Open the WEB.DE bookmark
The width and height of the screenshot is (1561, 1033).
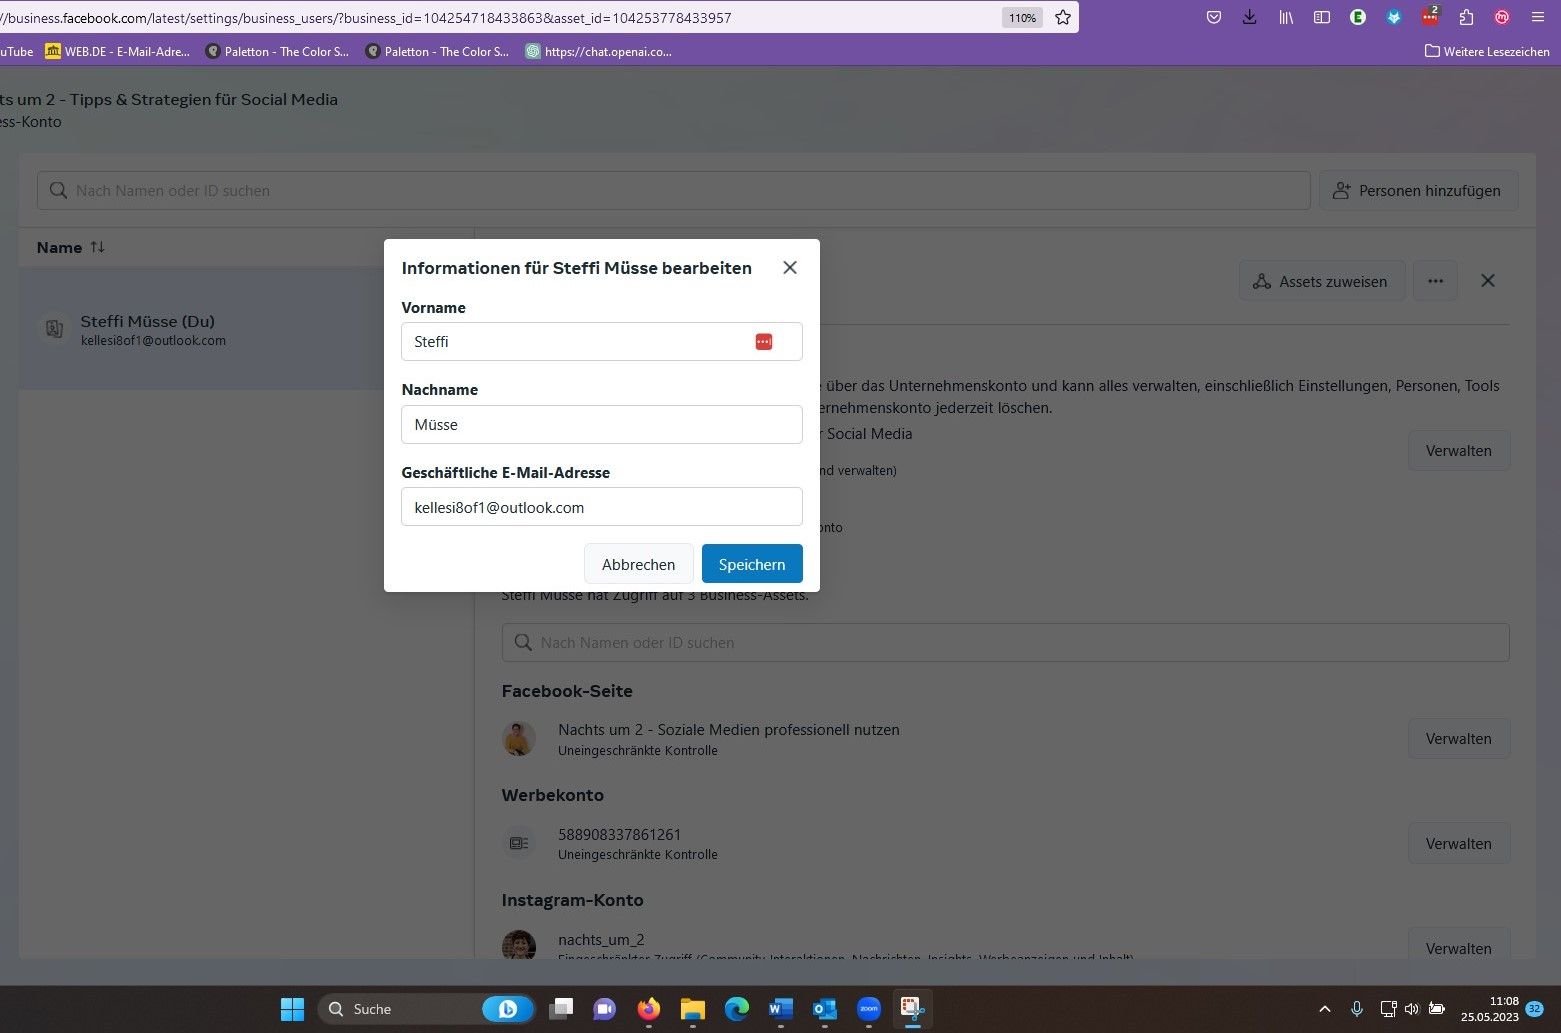(x=118, y=51)
